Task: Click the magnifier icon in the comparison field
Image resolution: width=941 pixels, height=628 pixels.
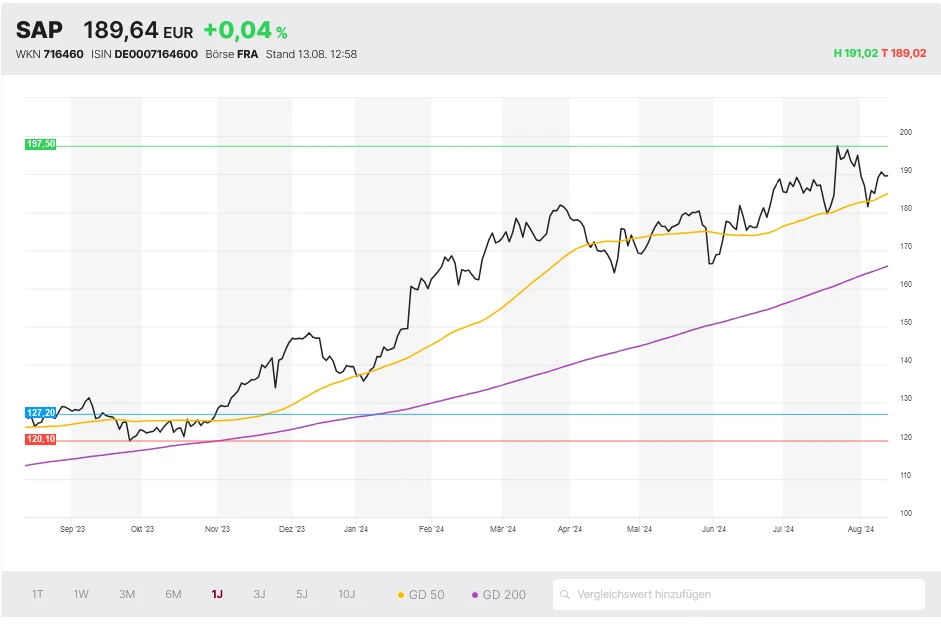Action: [566, 594]
